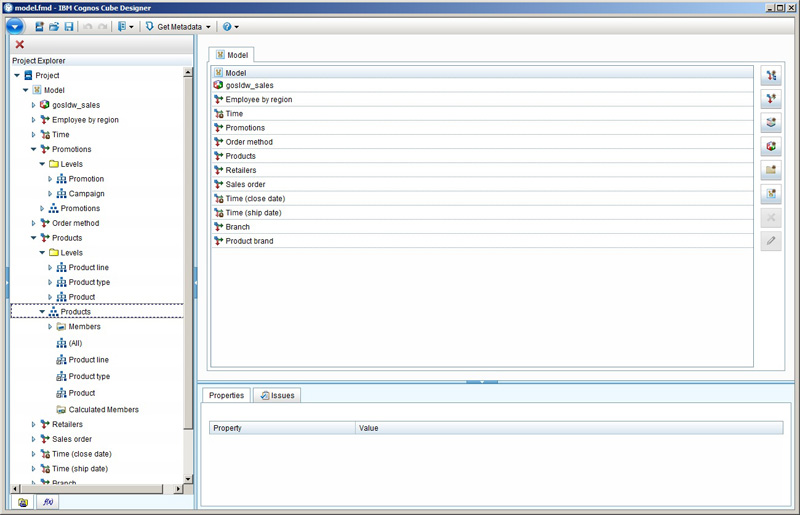Screen dimensions: 800x515
Task: Click New measure dimension layered icon
Action: click(771, 122)
